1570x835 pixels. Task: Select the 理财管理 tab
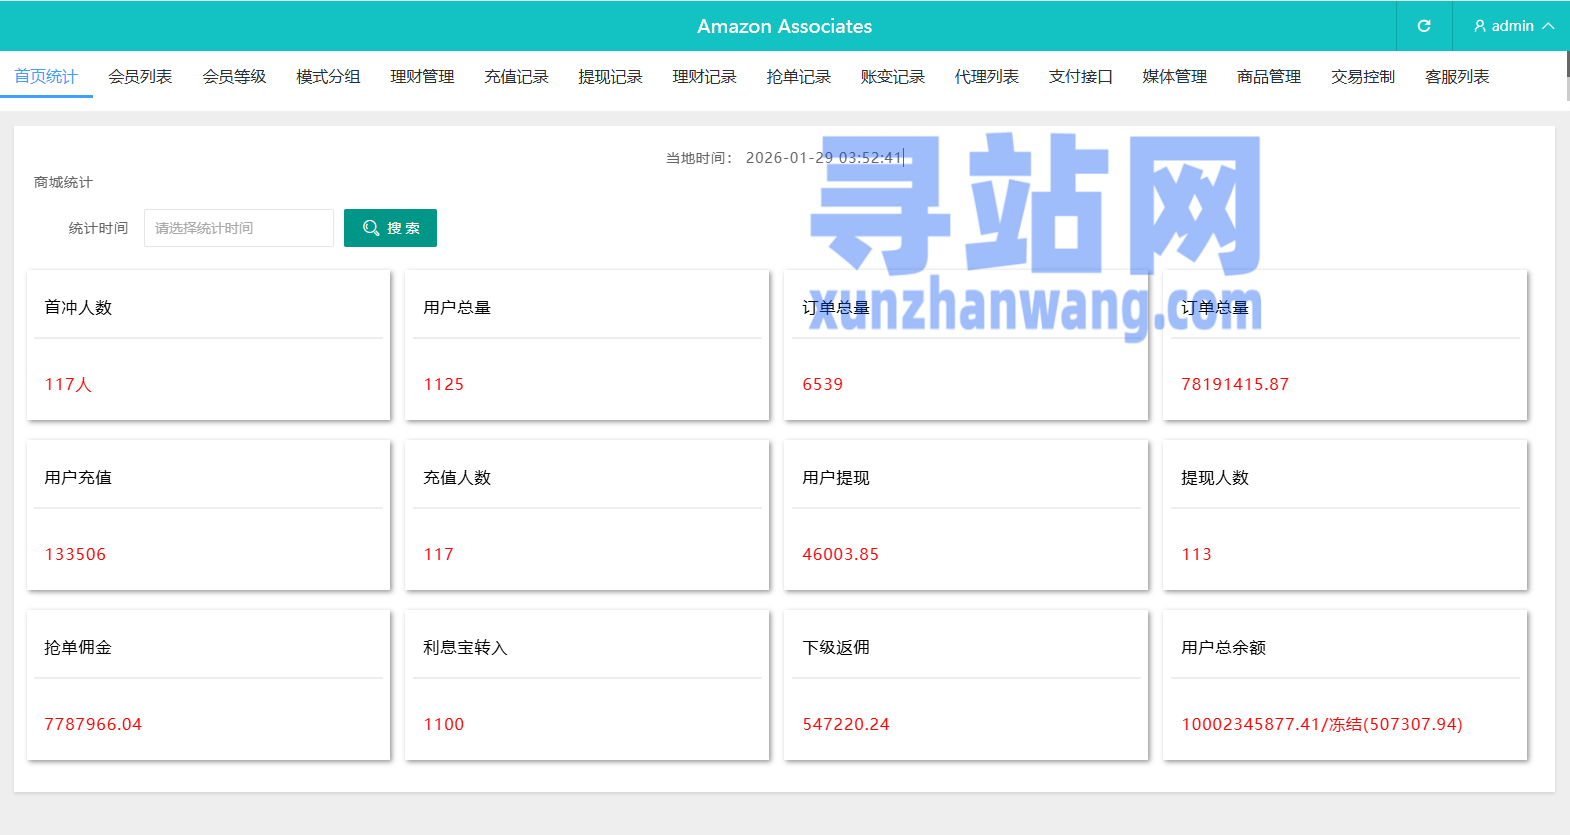point(422,77)
